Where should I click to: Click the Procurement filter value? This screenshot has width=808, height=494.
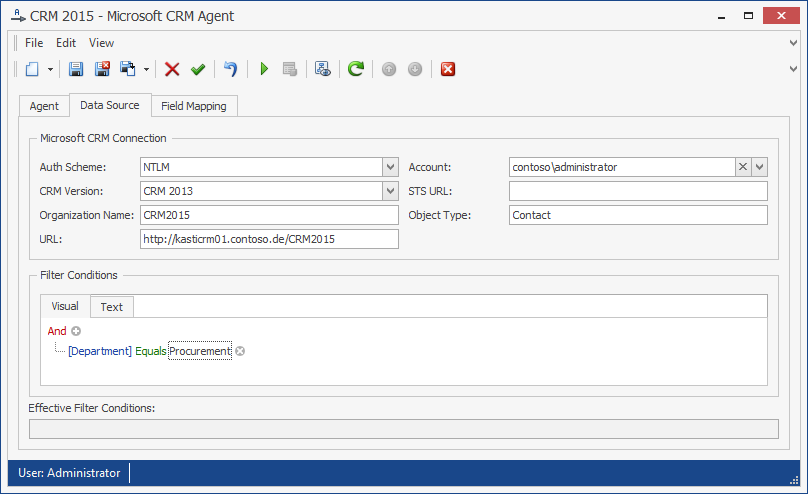tap(200, 351)
